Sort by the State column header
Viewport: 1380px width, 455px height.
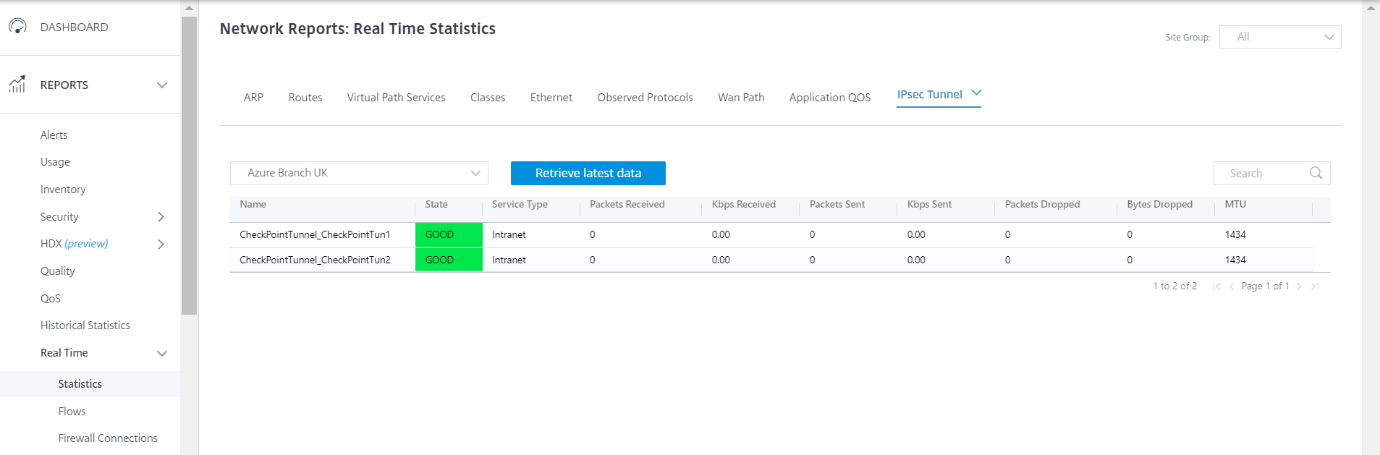point(436,204)
